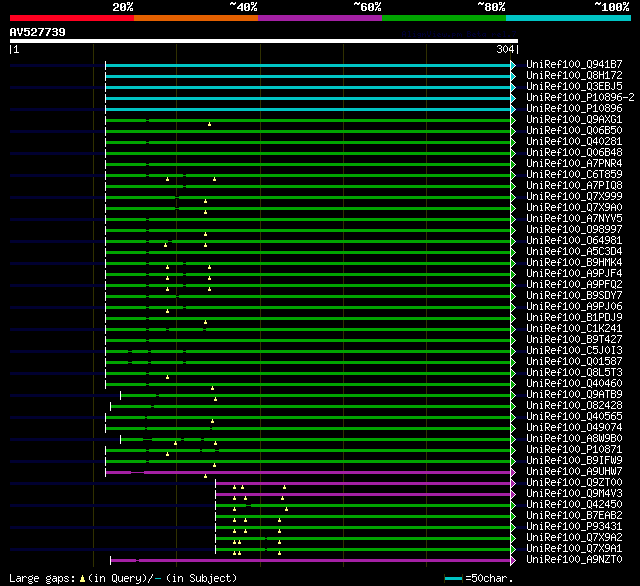Click the orange ~40% legend color bar

(196, 18)
